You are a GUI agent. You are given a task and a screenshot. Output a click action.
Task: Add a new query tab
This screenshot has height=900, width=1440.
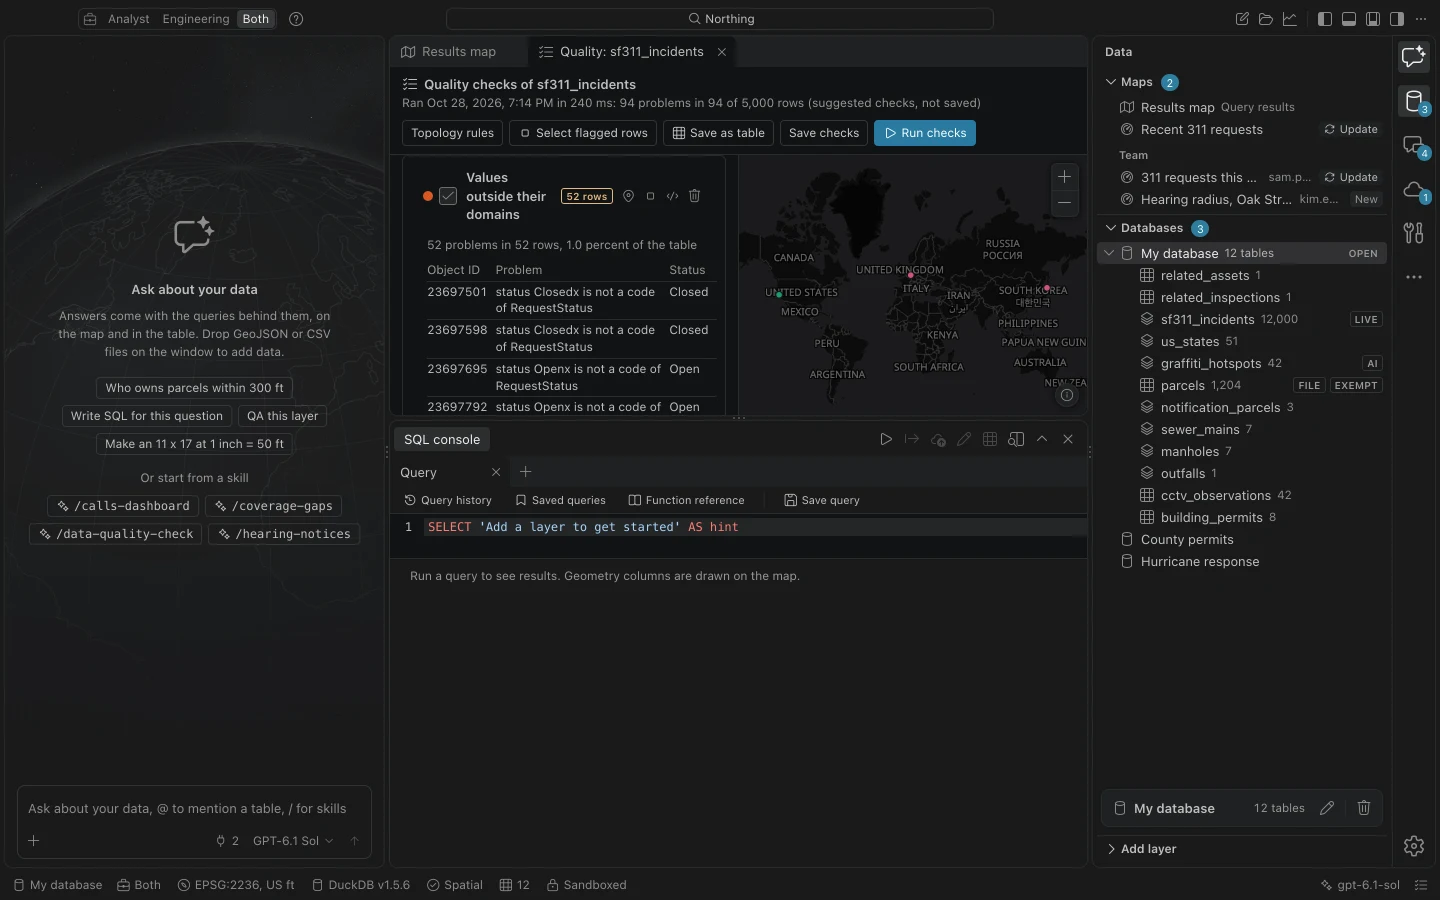526,472
